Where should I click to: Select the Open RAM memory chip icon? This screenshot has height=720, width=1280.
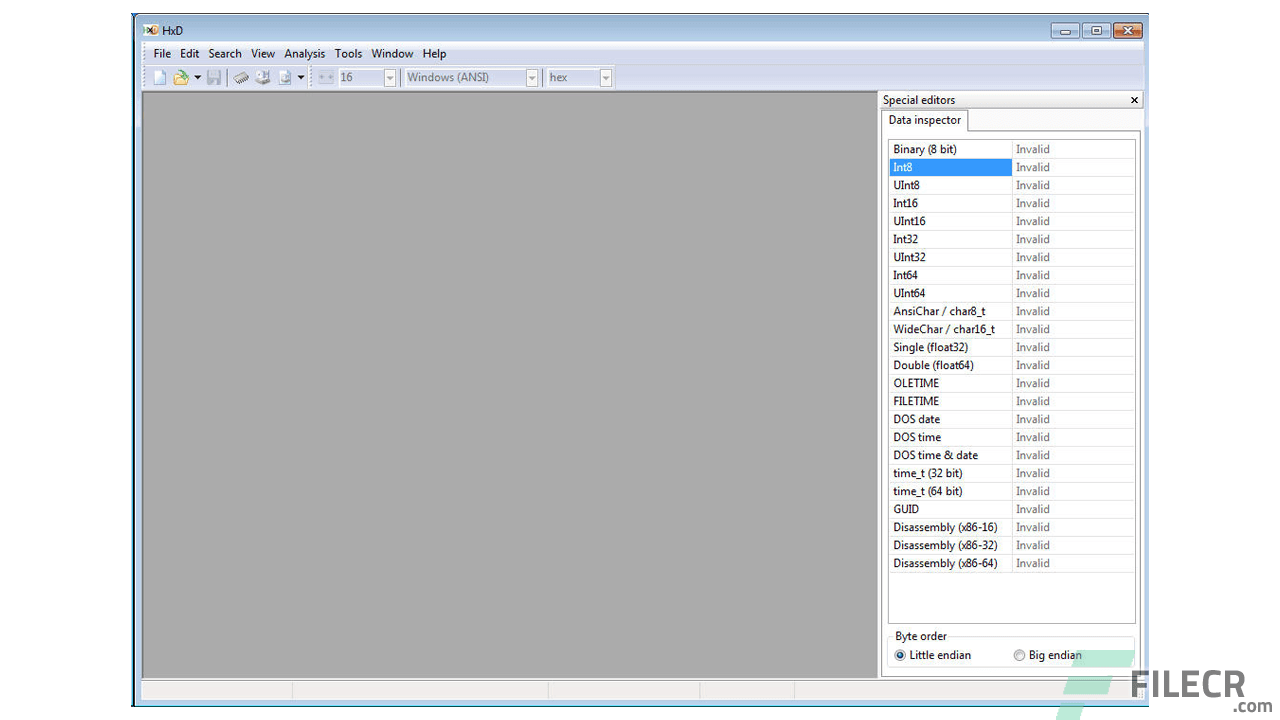240,77
